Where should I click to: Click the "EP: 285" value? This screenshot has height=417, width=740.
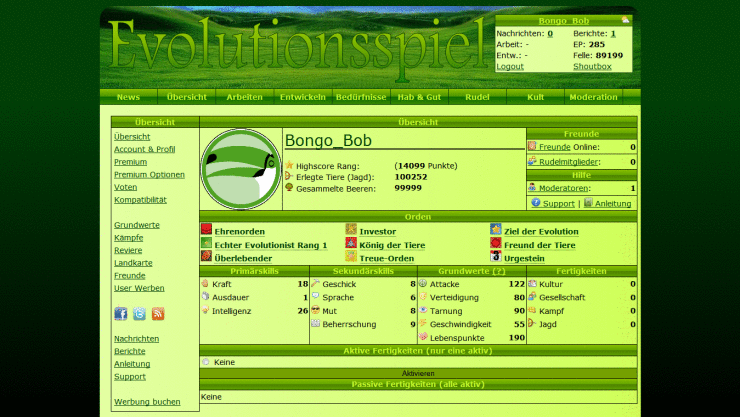589,44
